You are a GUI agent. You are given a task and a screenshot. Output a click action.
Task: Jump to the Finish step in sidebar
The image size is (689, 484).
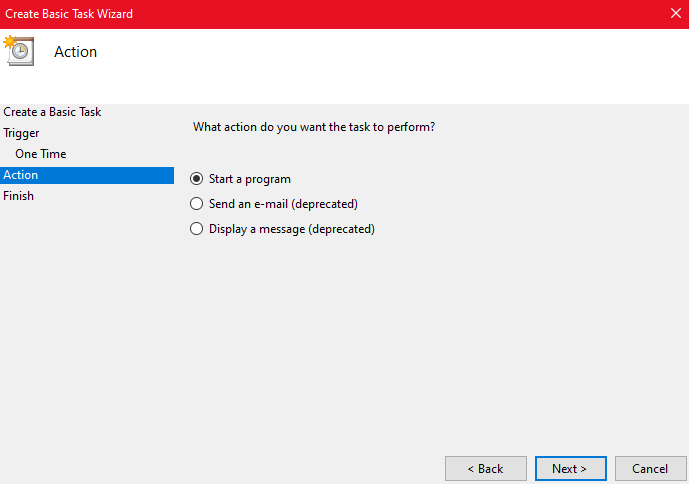tap(19, 196)
